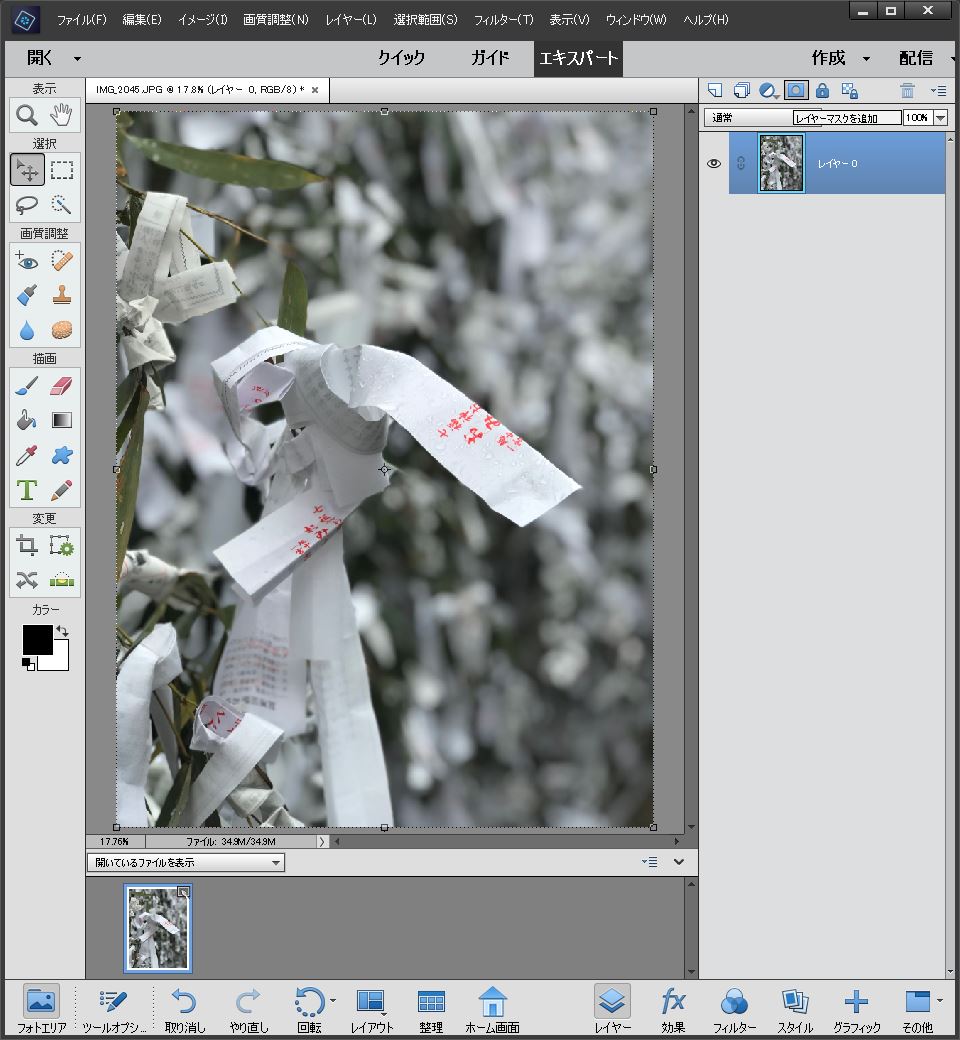Switch to the クイック mode tab
Image resolution: width=960 pixels, height=1040 pixels.
pos(401,58)
